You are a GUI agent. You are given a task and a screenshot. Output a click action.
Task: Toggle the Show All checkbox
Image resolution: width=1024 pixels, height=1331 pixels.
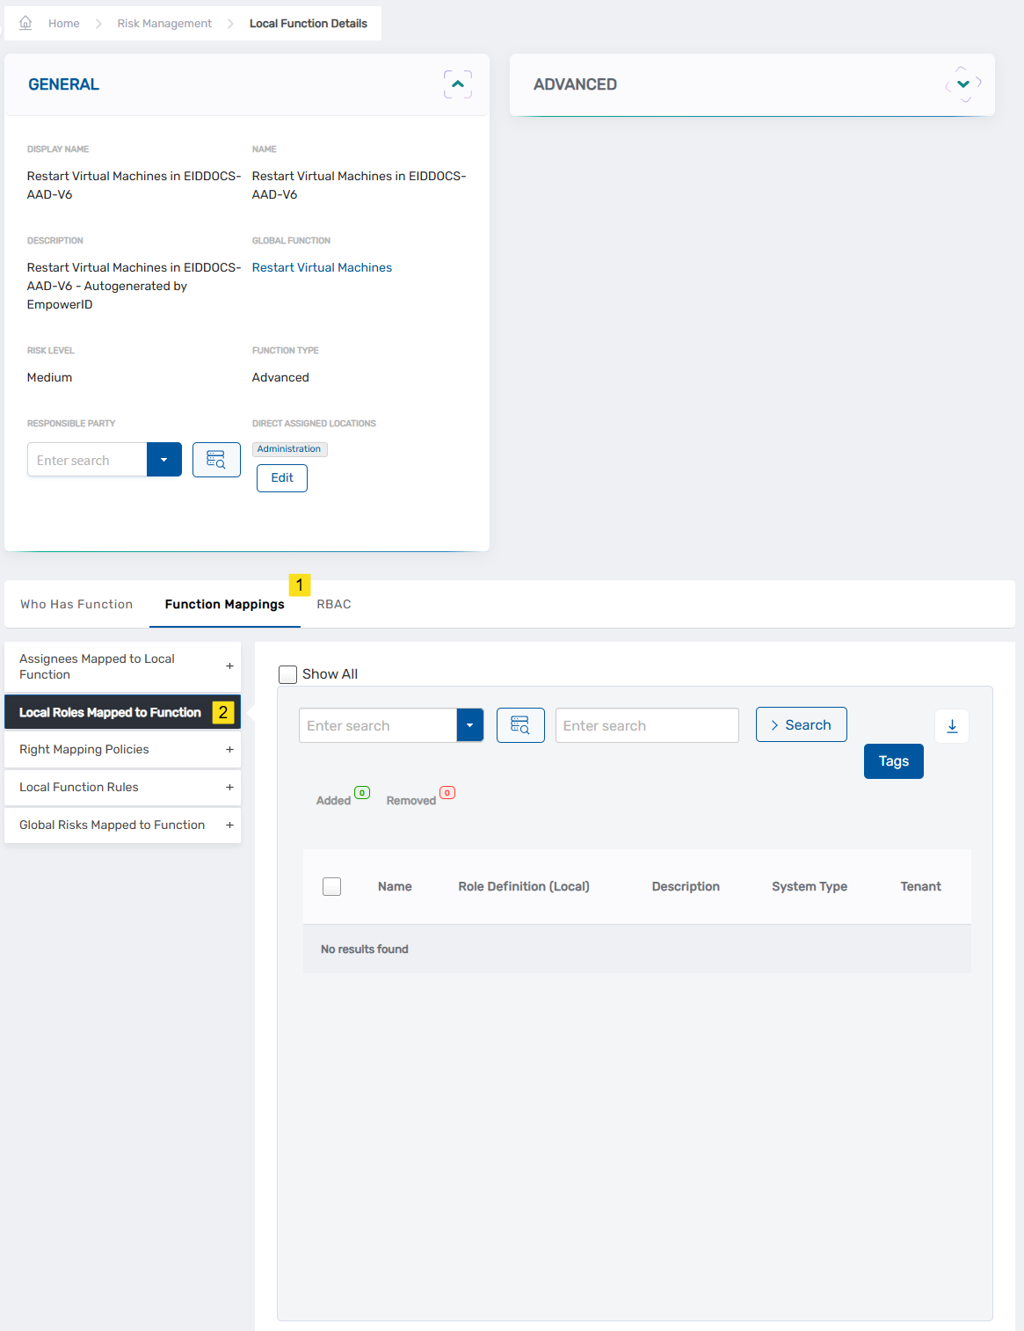coord(288,674)
